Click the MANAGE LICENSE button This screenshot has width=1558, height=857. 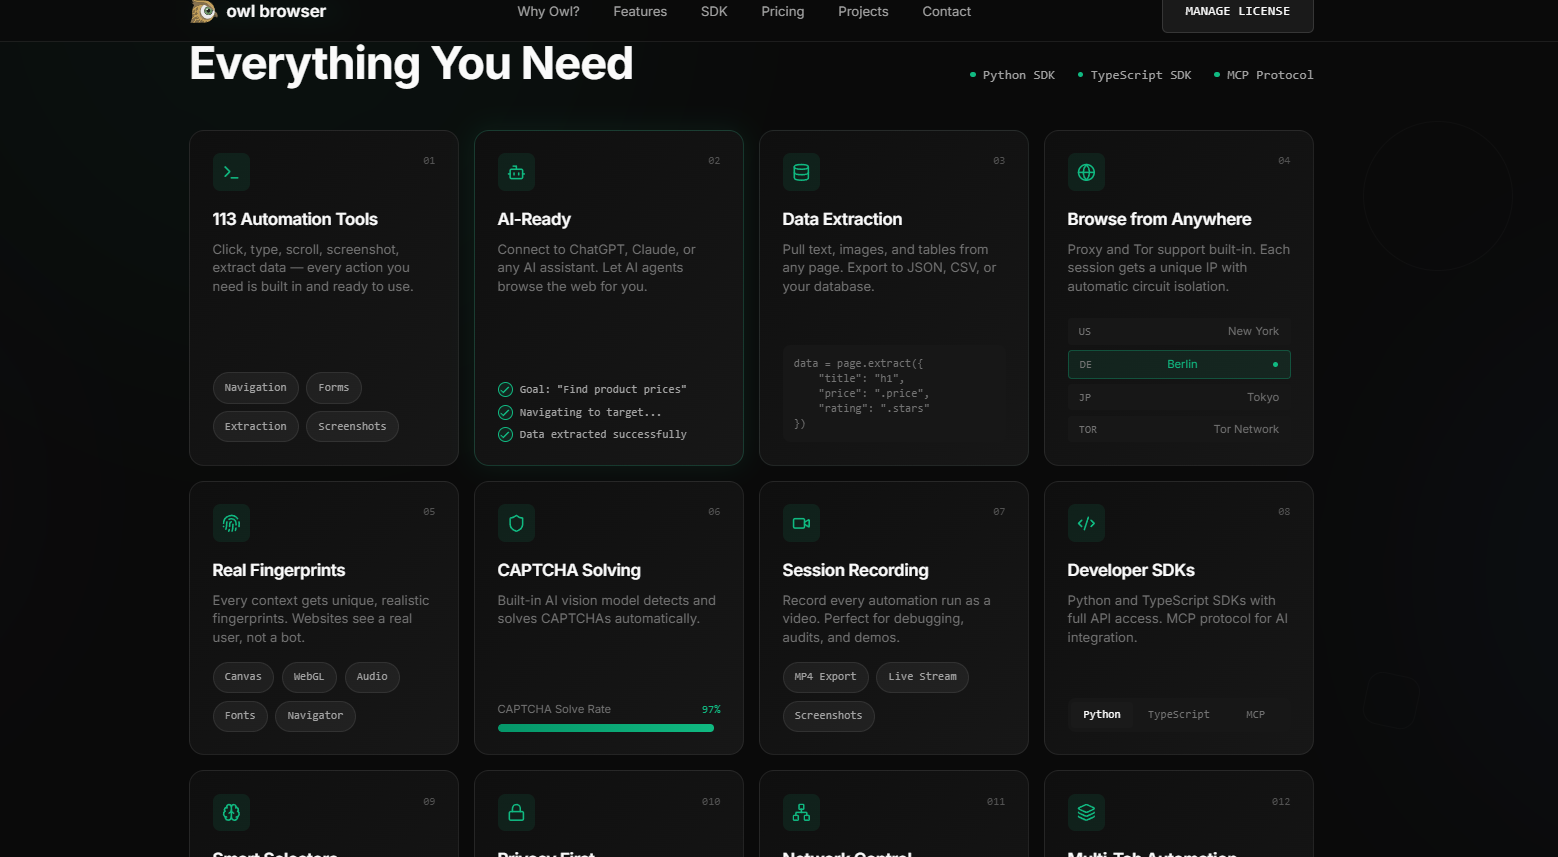tap(1237, 11)
